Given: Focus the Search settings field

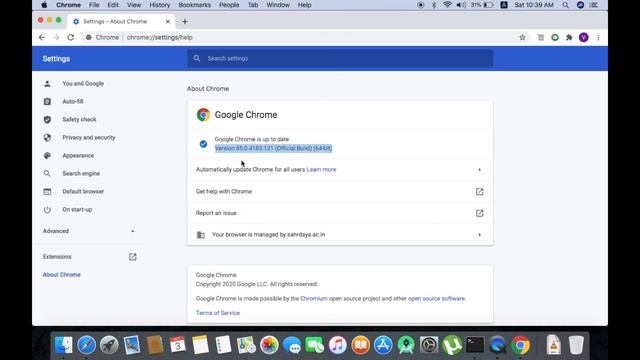Looking at the screenshot, I should click(x=340, y=58).
